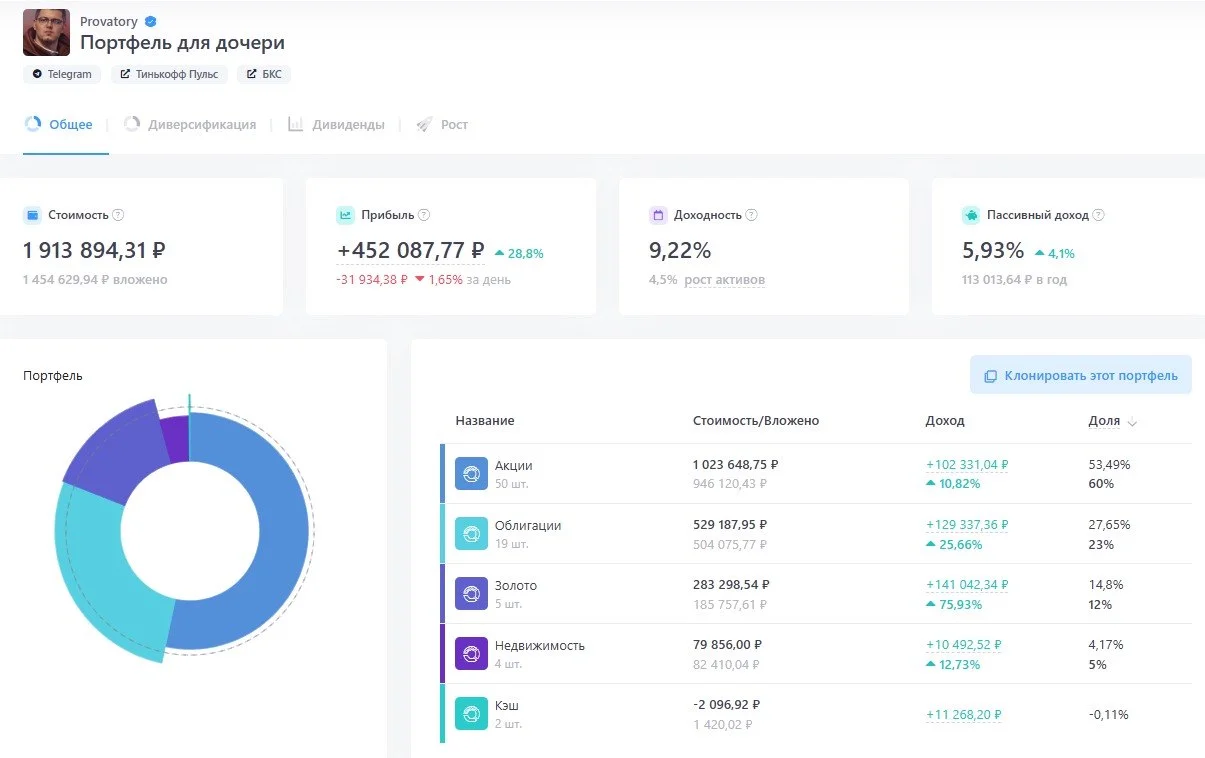Screen dimensions: 1205x758
Task: Click the +102 331,04 ₽ income of Акции
Action: tap(967, 465)
